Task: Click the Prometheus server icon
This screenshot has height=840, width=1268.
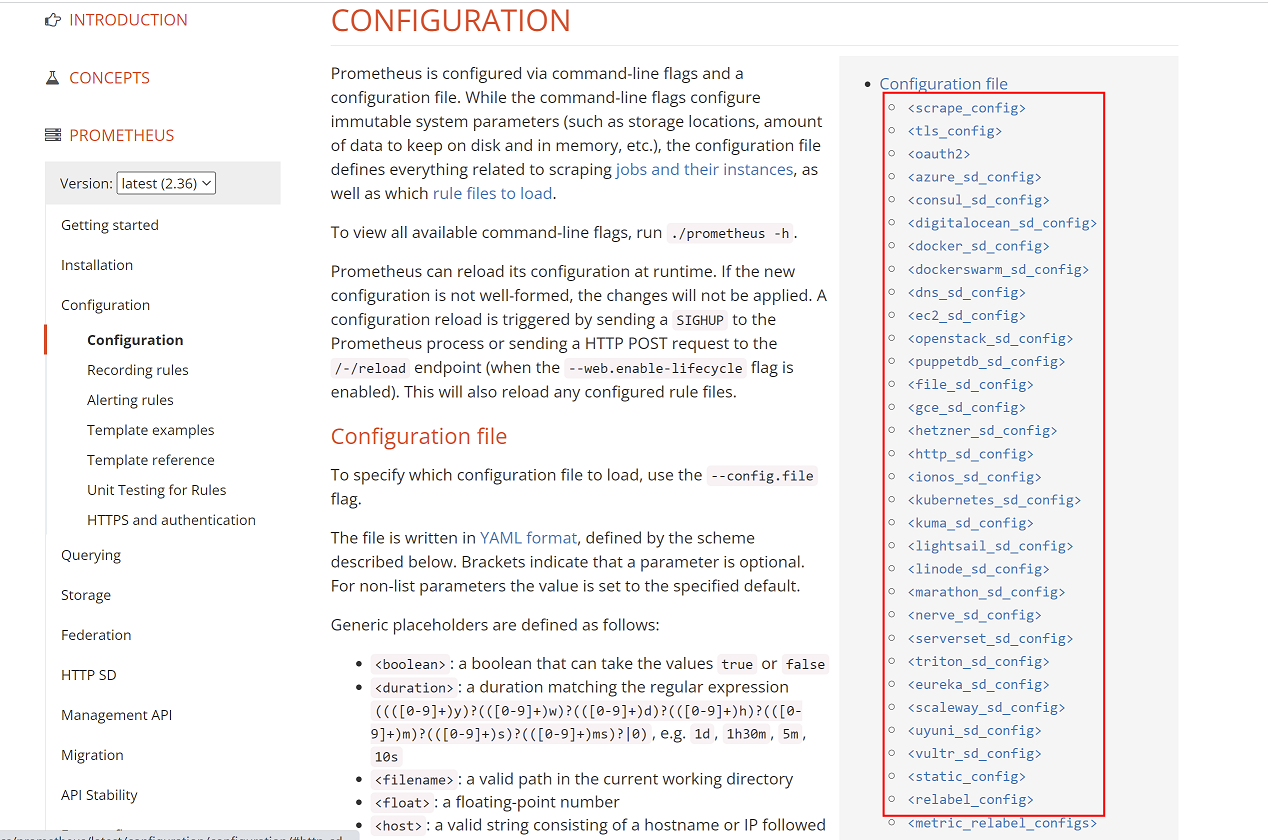Action: [53, 136]
